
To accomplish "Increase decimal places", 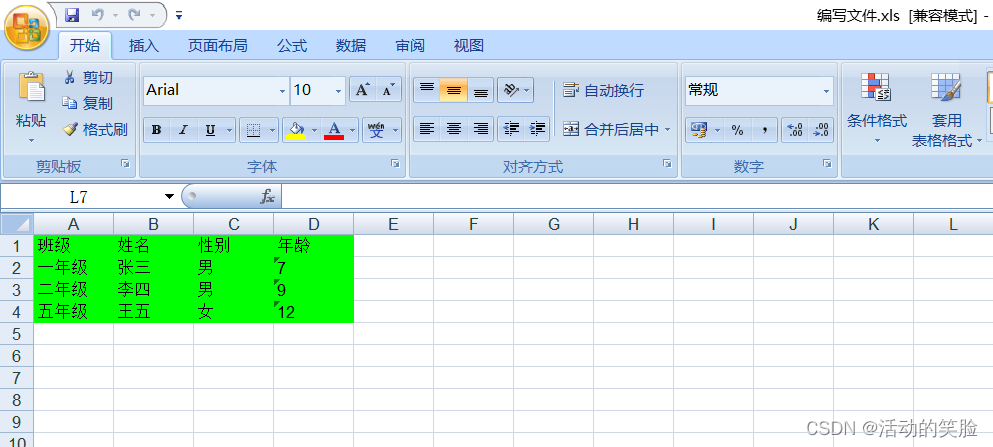I will 794,130.
